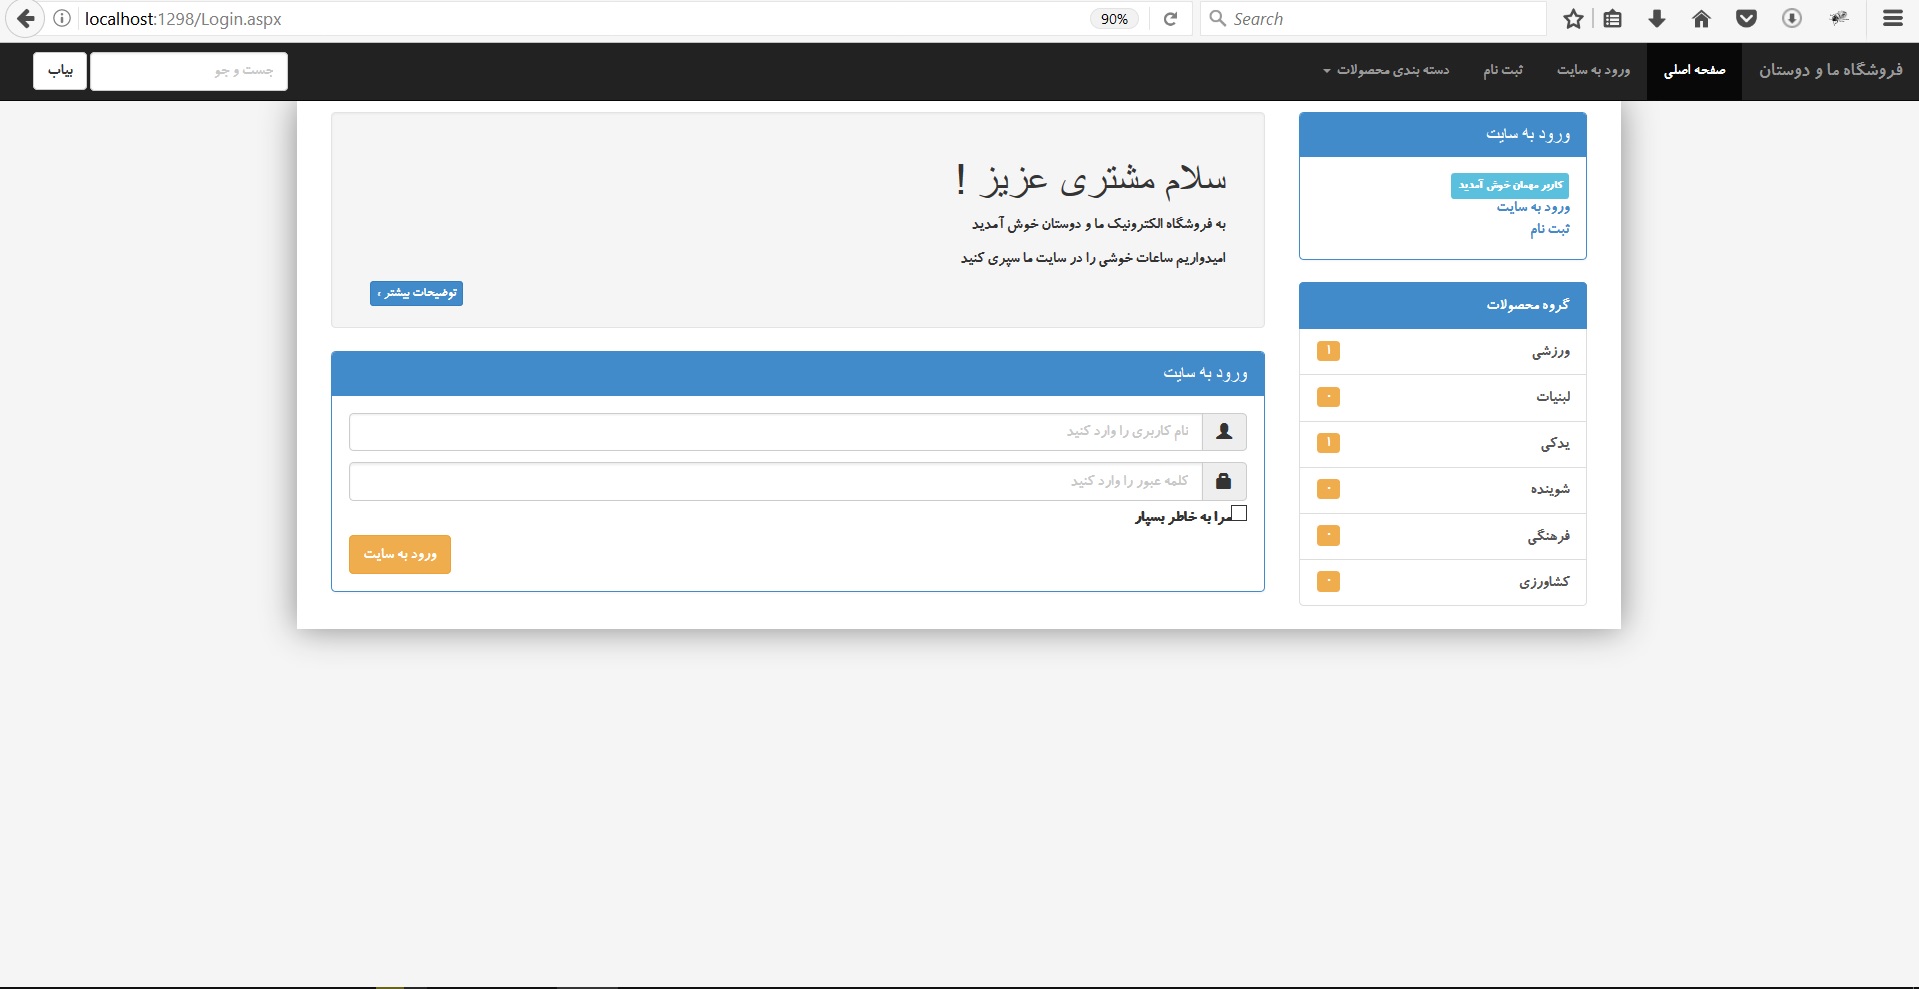Click the 'فروشگاه ما و دوستان' brand link
This screenshot has height=989, width=1919.
coord(1830,70)
